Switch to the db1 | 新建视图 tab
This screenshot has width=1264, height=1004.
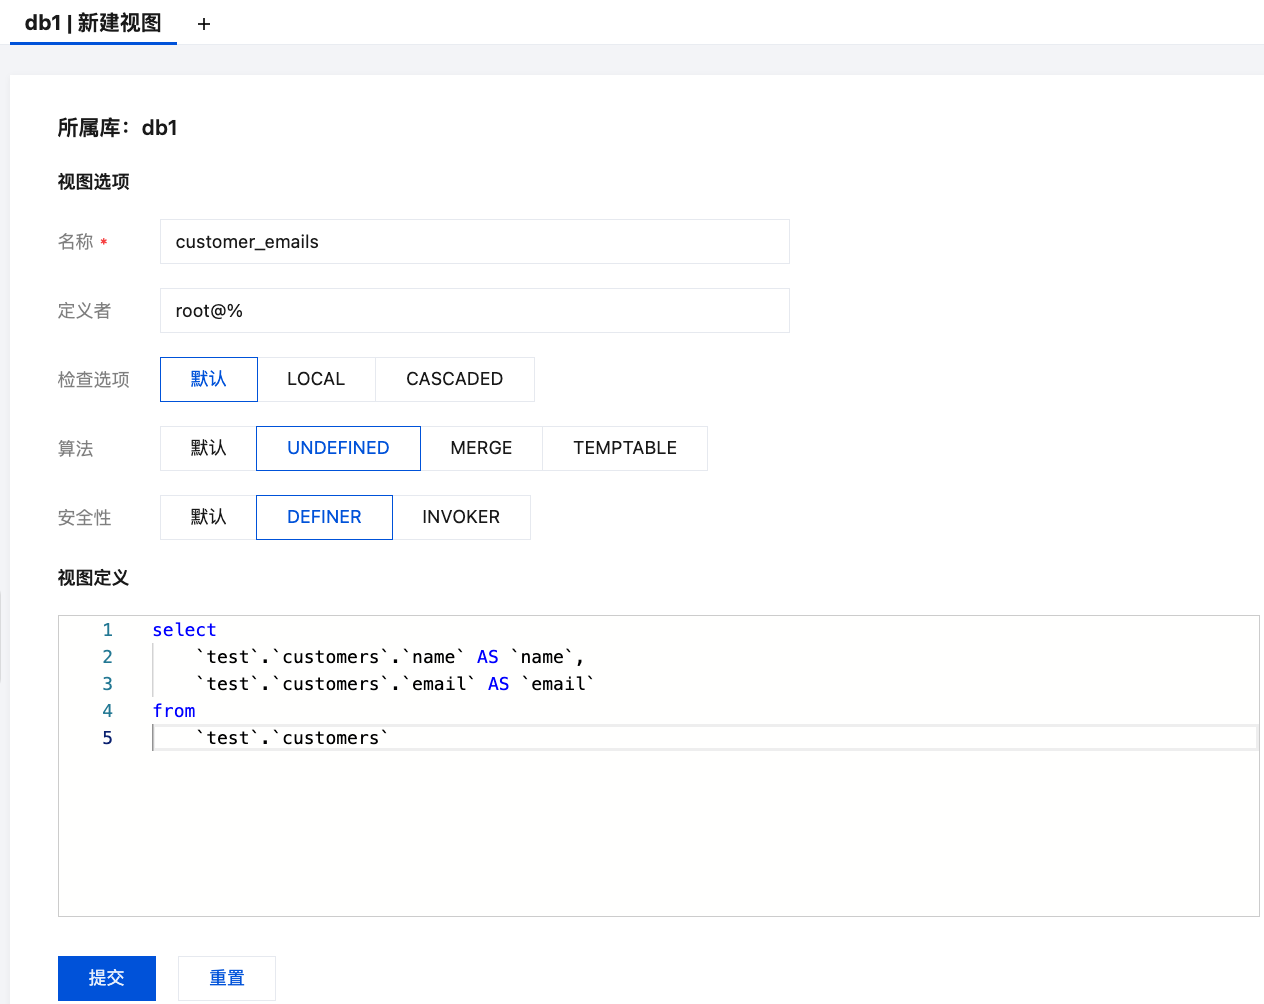[x=93, y=23]
